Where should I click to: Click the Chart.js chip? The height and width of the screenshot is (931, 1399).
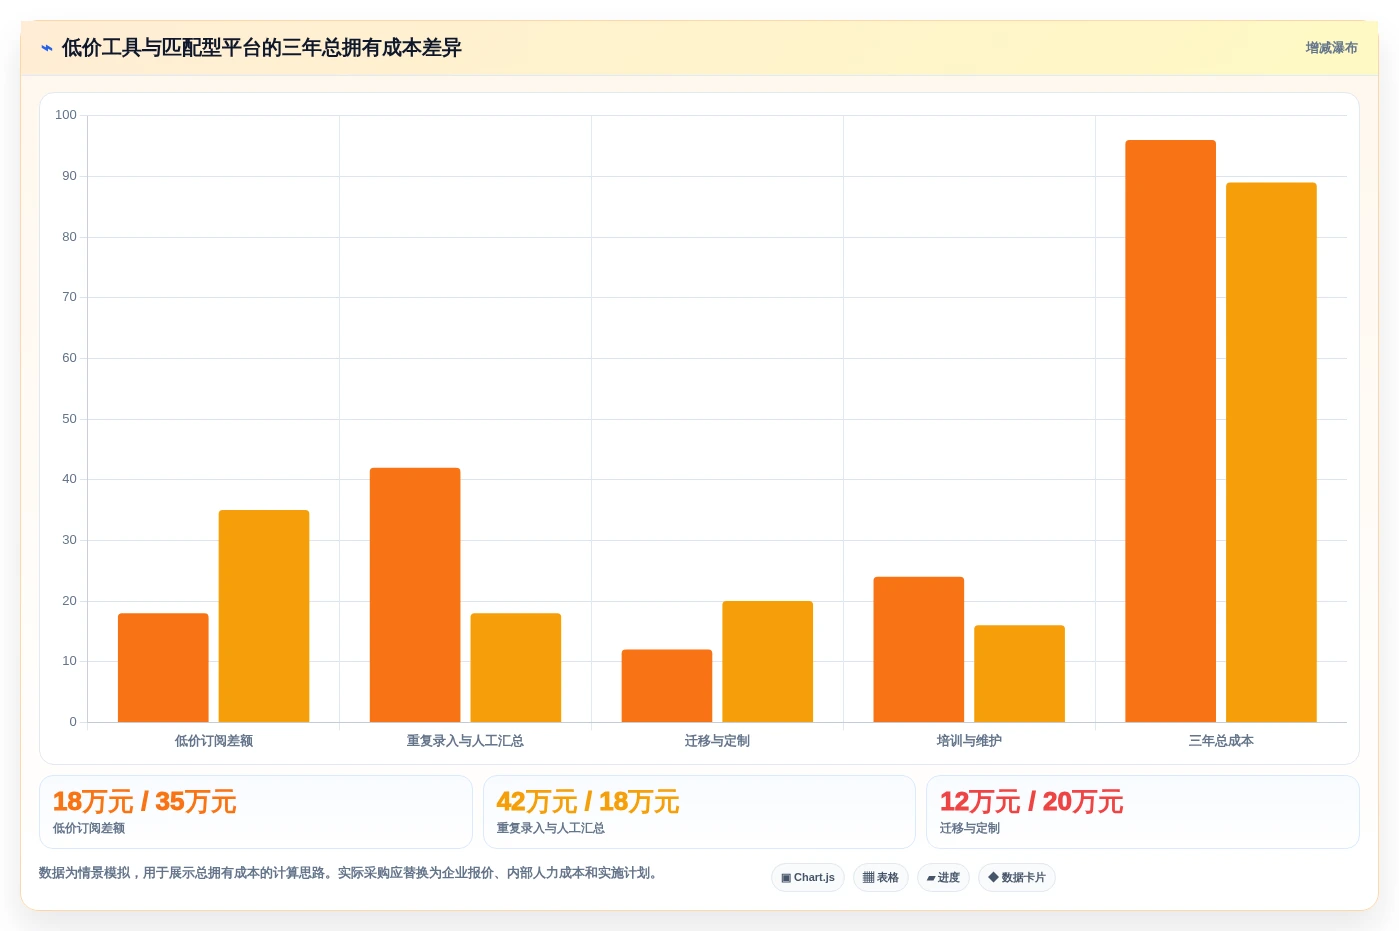tap(808, 878)
